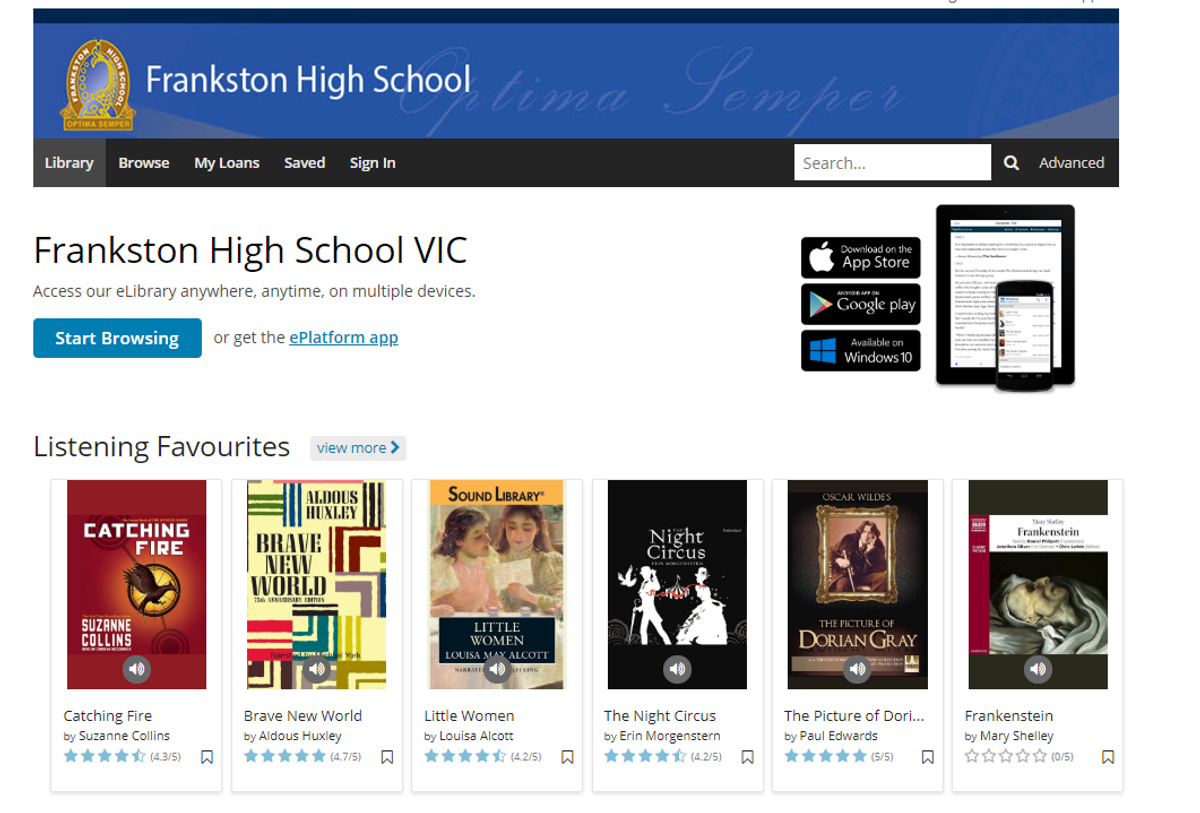Save The Picture of Dorian Gray bookmark
The width and height of the screenshot is (1200, 813).
point(928,757)
